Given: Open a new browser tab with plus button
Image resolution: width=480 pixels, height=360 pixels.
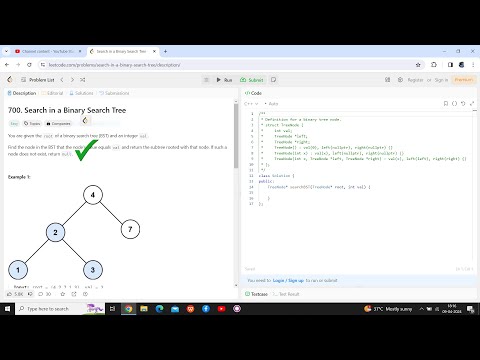Looking at the screenshot, I should (165, 51).
